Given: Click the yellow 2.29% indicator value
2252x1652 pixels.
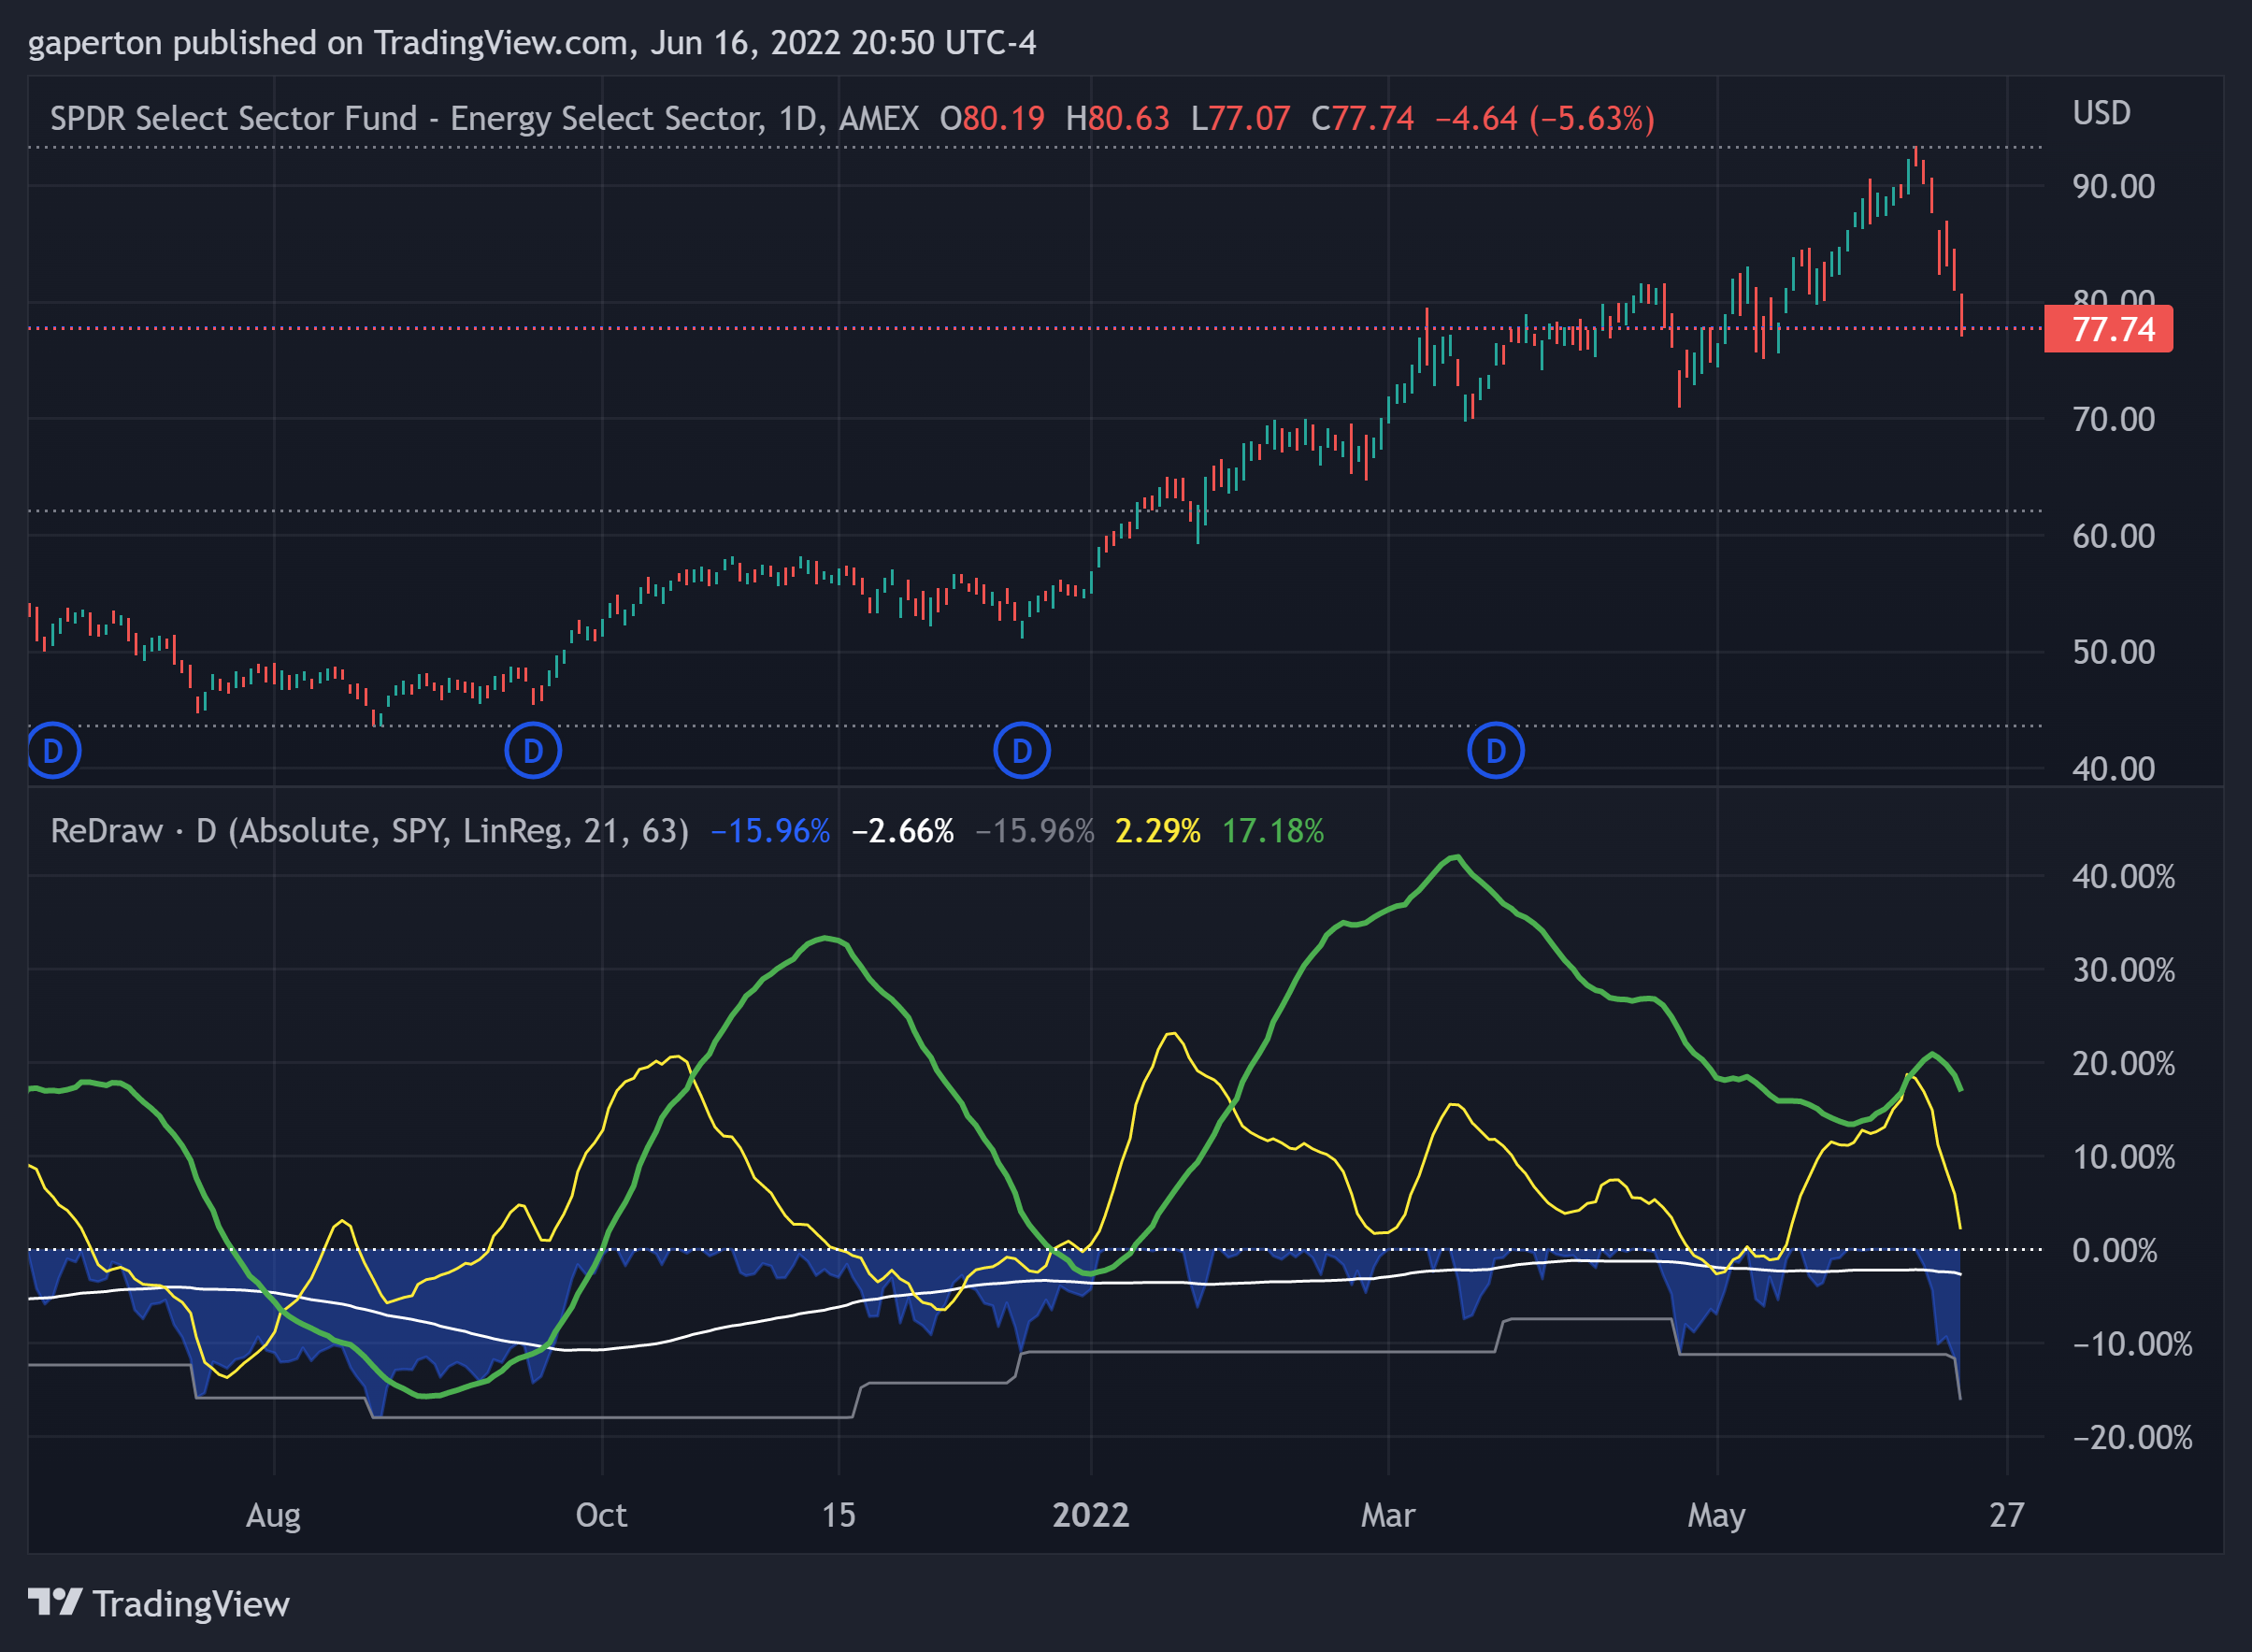Looking at the screenshot, I should click(x=1158, y=831).
